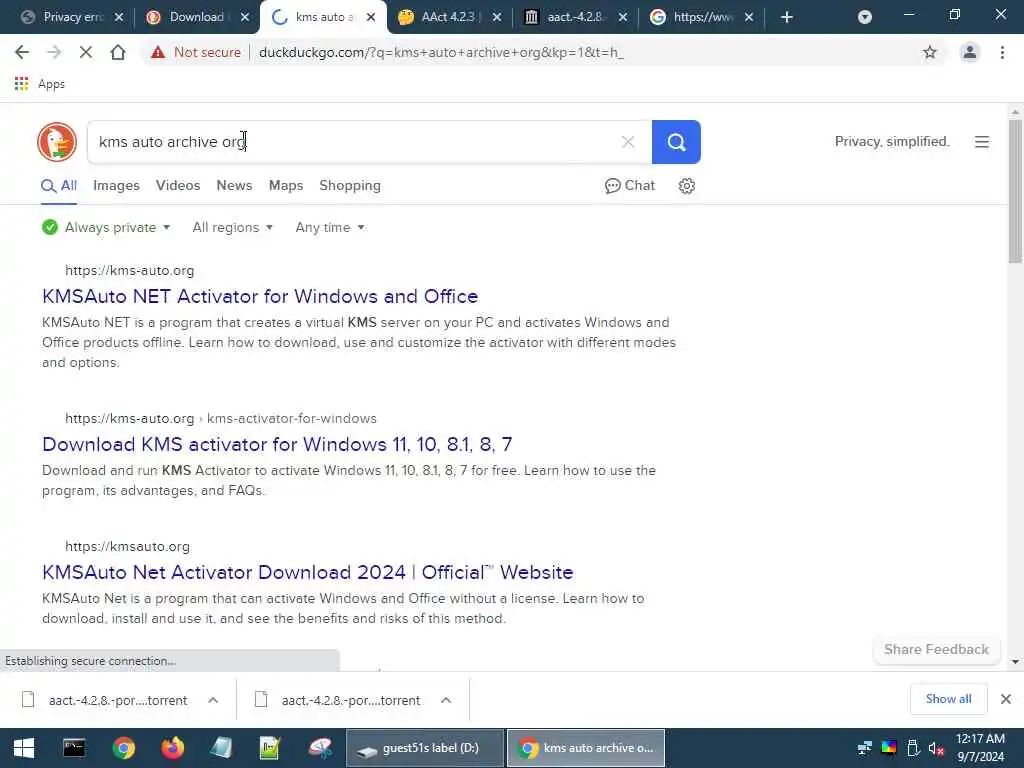Open search settings gear icon

point(686,186)
